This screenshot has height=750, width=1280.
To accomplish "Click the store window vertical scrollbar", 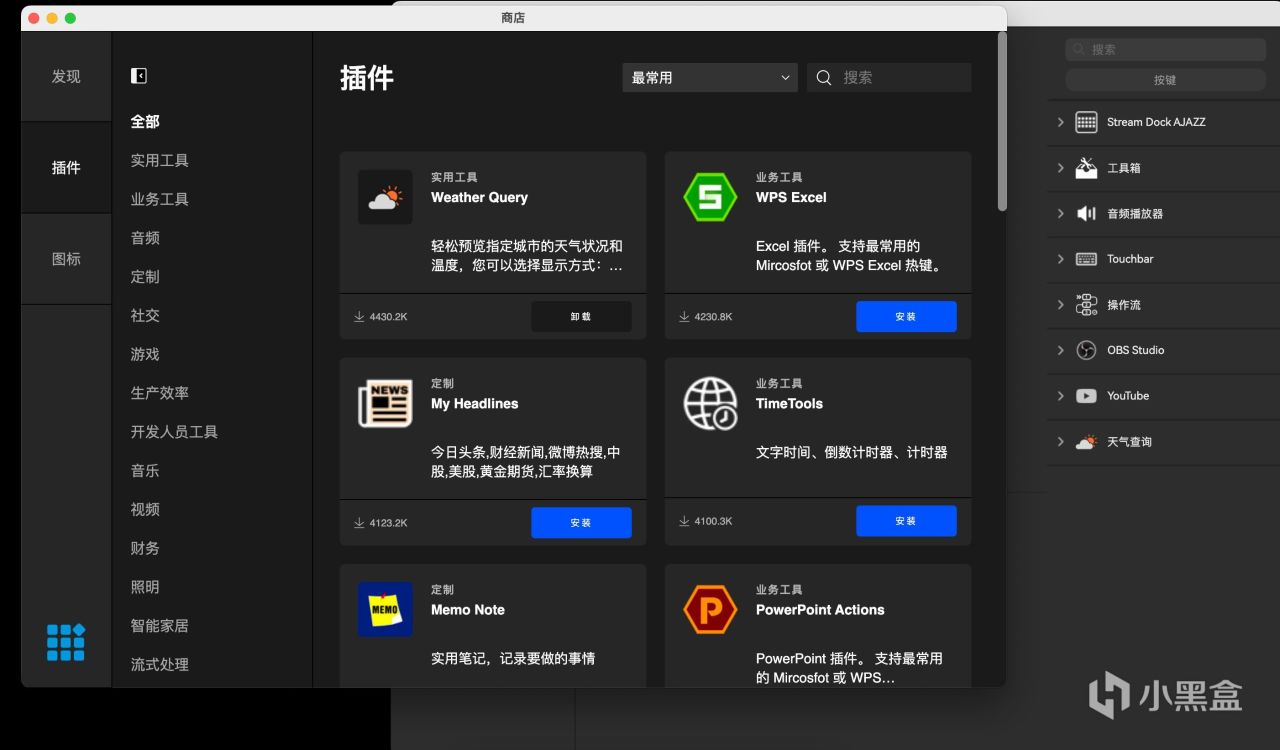I will (1002, 121).
